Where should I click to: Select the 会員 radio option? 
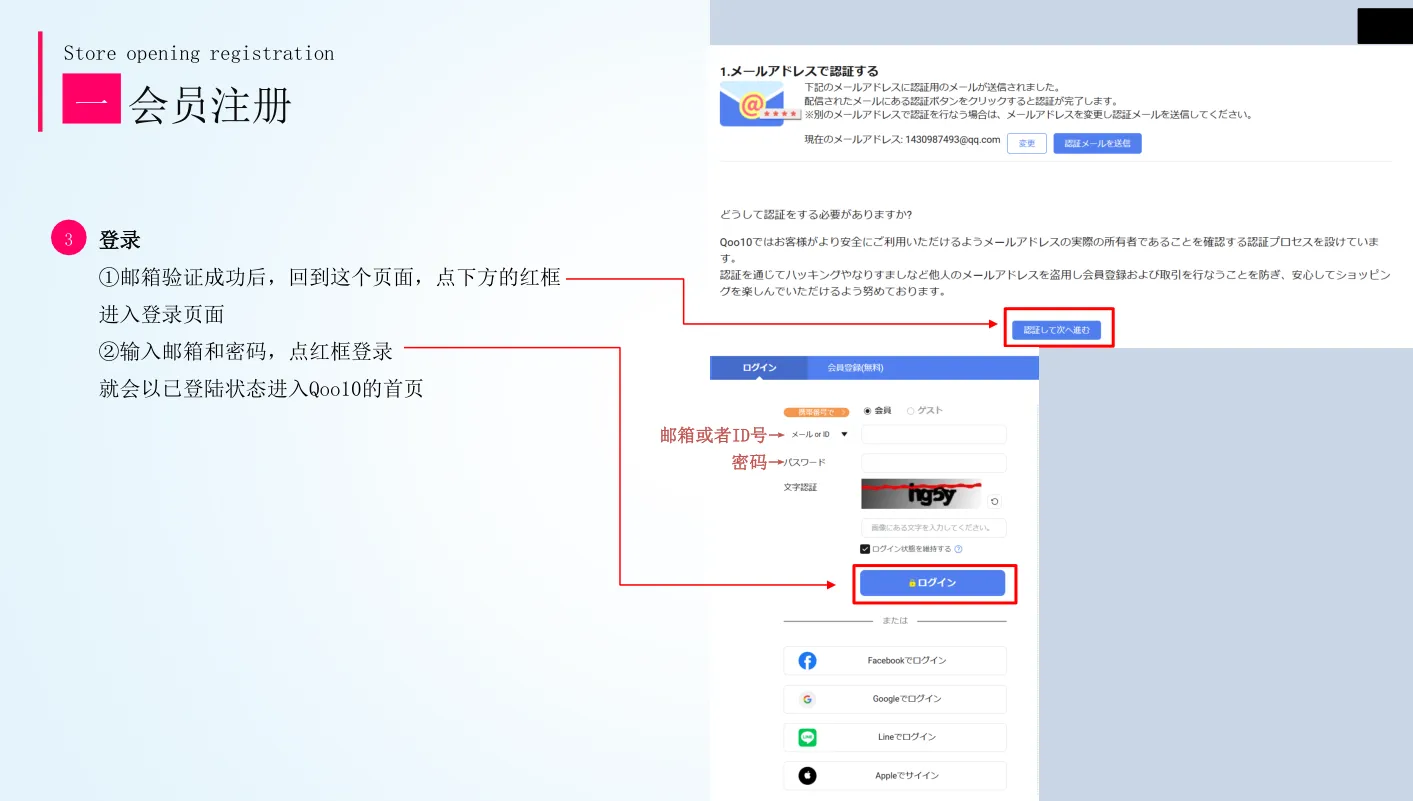[867, 411]
